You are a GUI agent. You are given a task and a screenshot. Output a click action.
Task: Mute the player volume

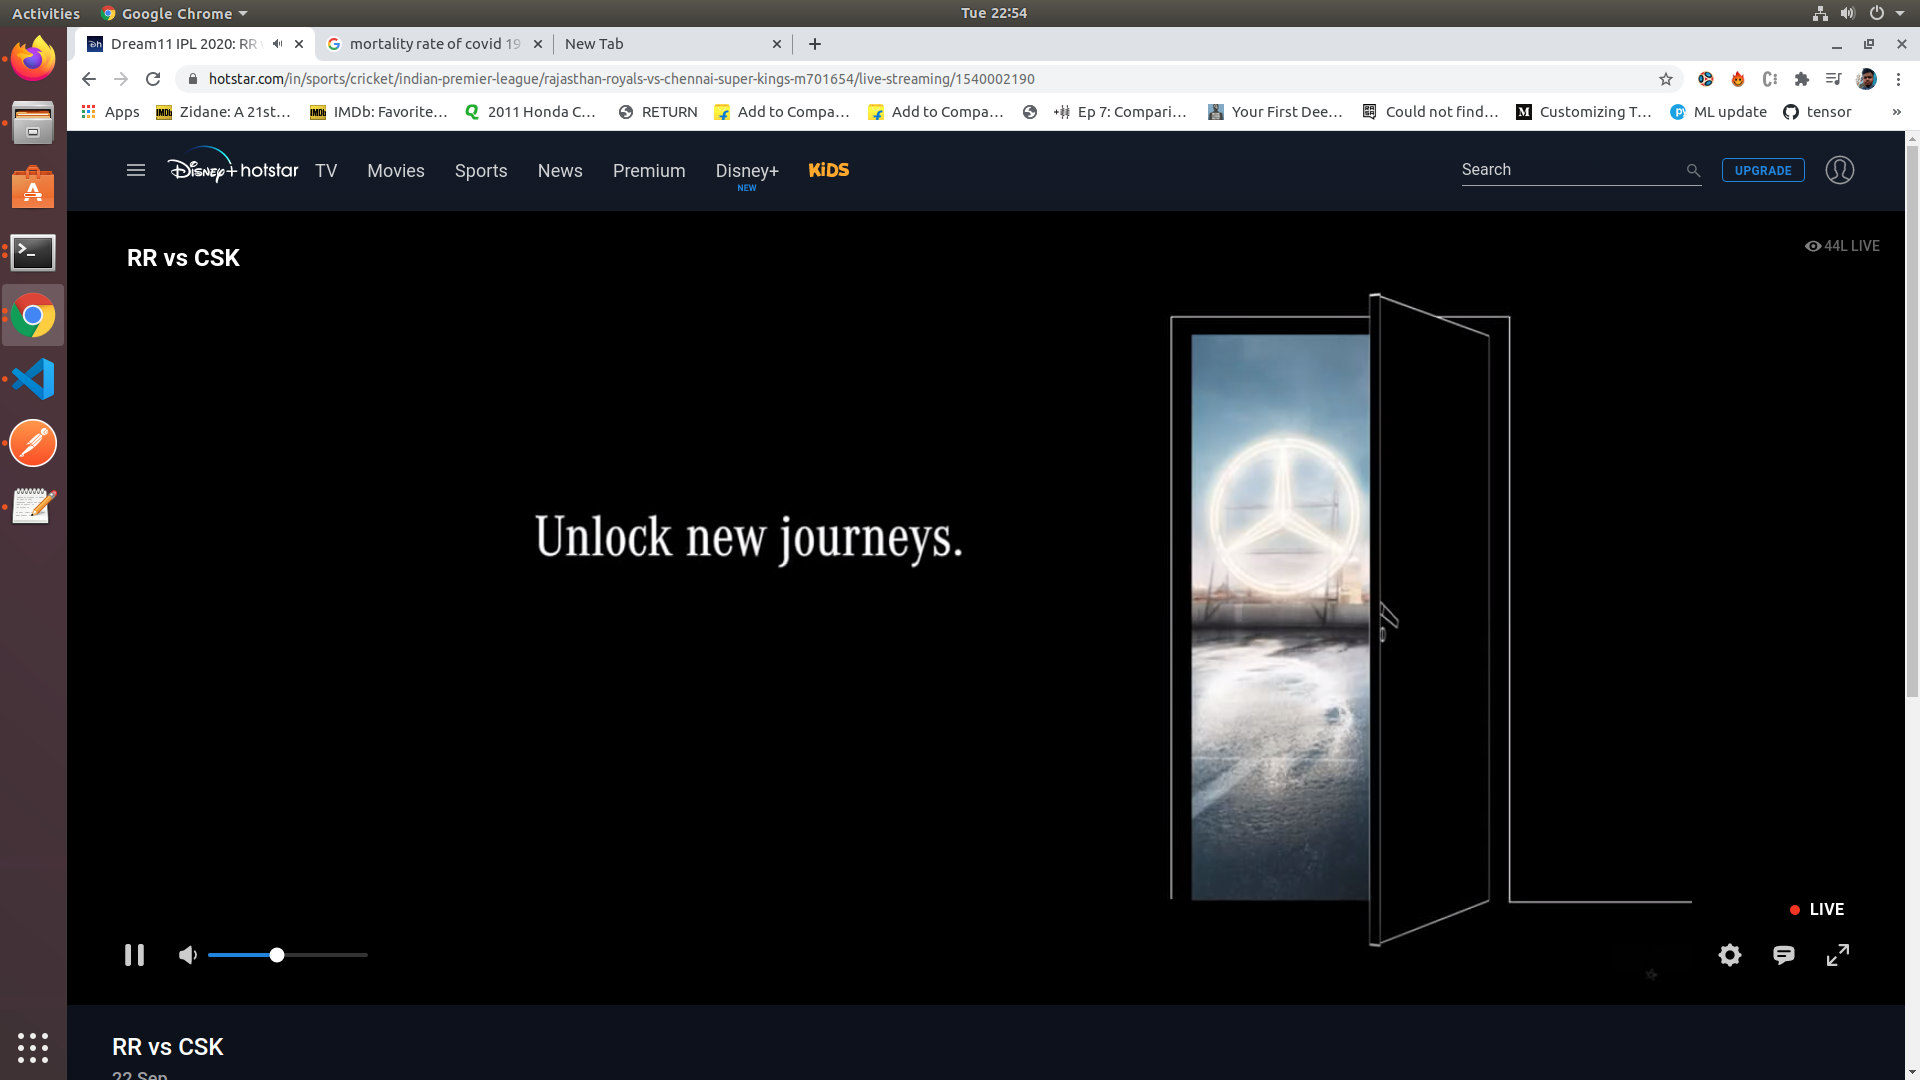188,955
